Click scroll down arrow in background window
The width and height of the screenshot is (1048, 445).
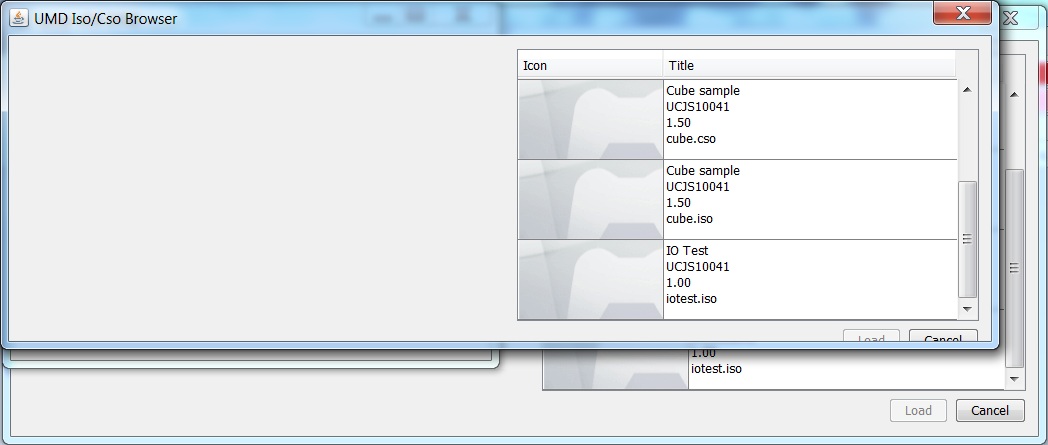1014,379
